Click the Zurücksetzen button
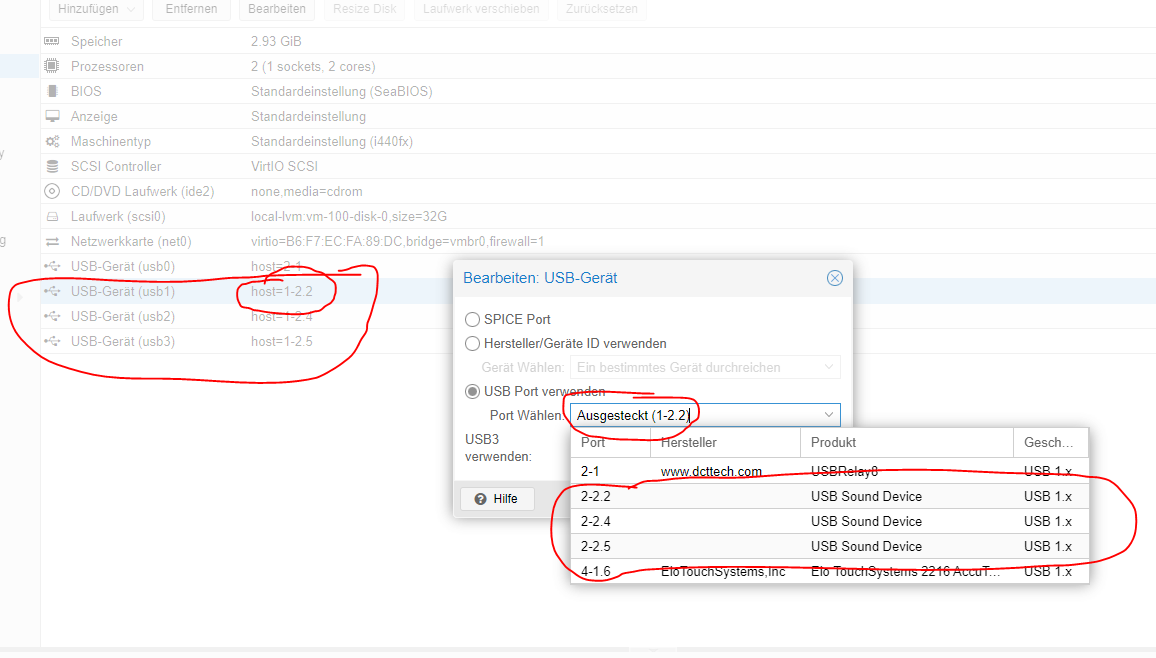 pos(602,9)
